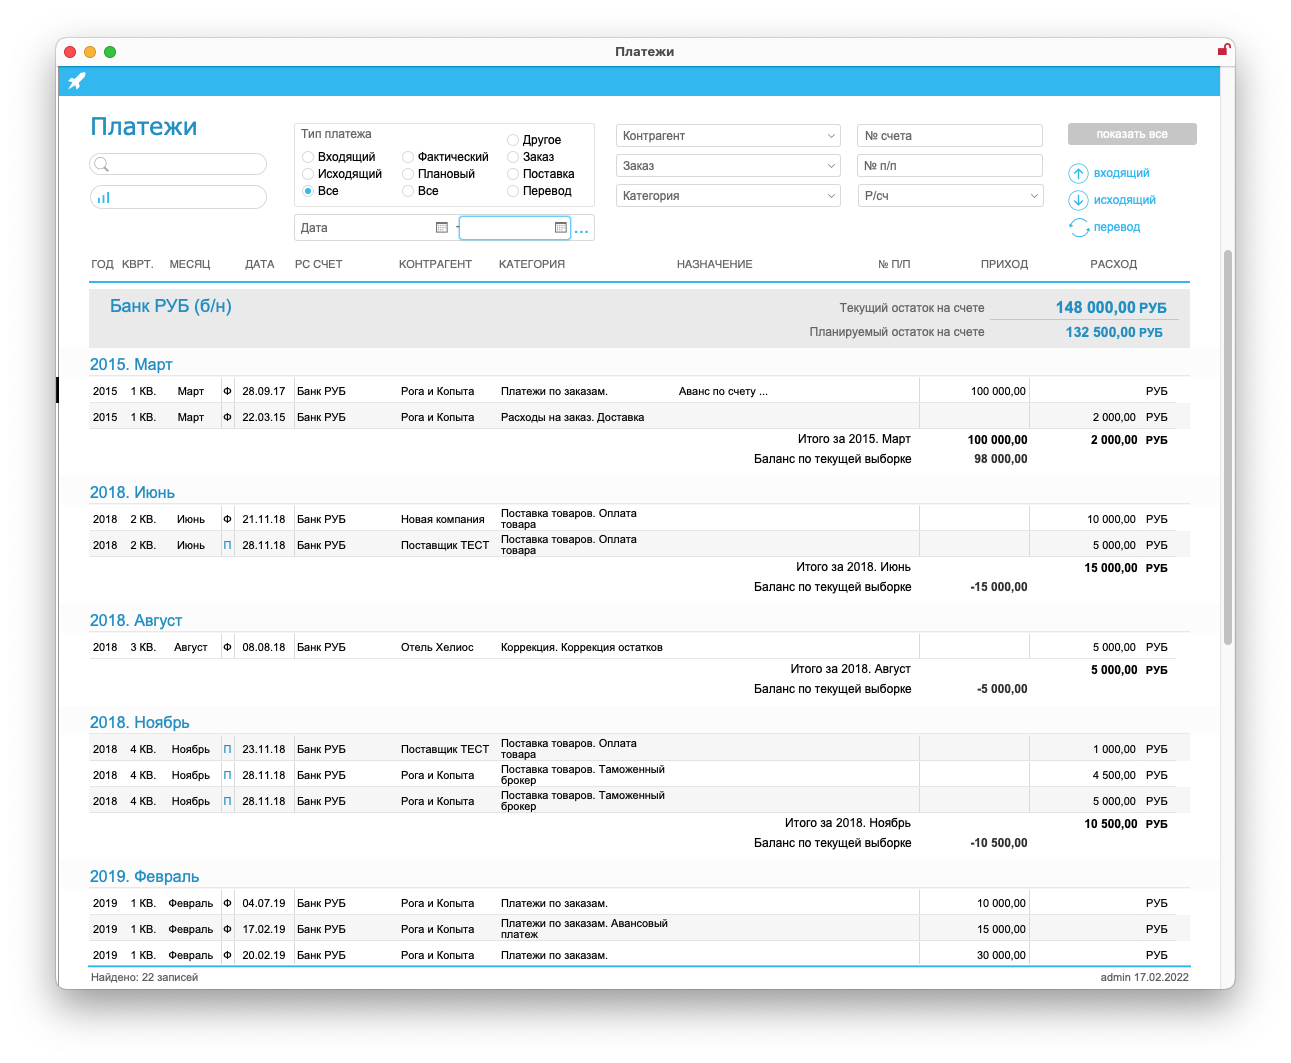Click the РАСХОД column header
The height and width of the screenshot is (1063, 1291).
point(1113,264)
